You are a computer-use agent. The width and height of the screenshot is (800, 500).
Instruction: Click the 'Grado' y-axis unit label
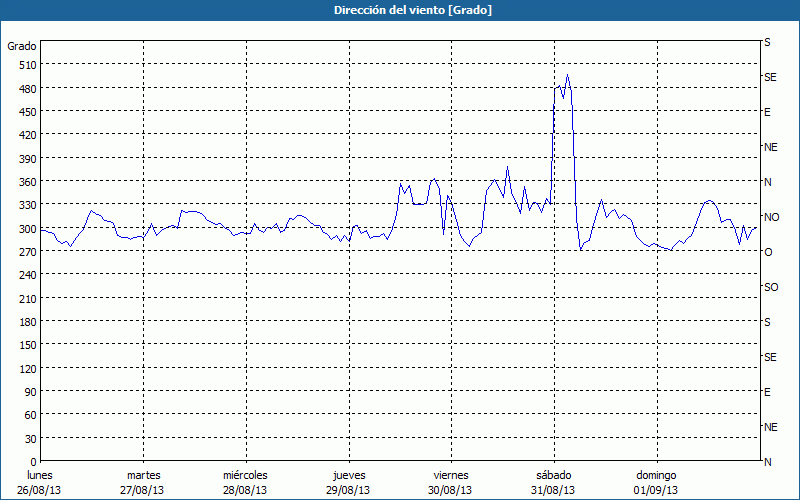[x=22, y=46]
